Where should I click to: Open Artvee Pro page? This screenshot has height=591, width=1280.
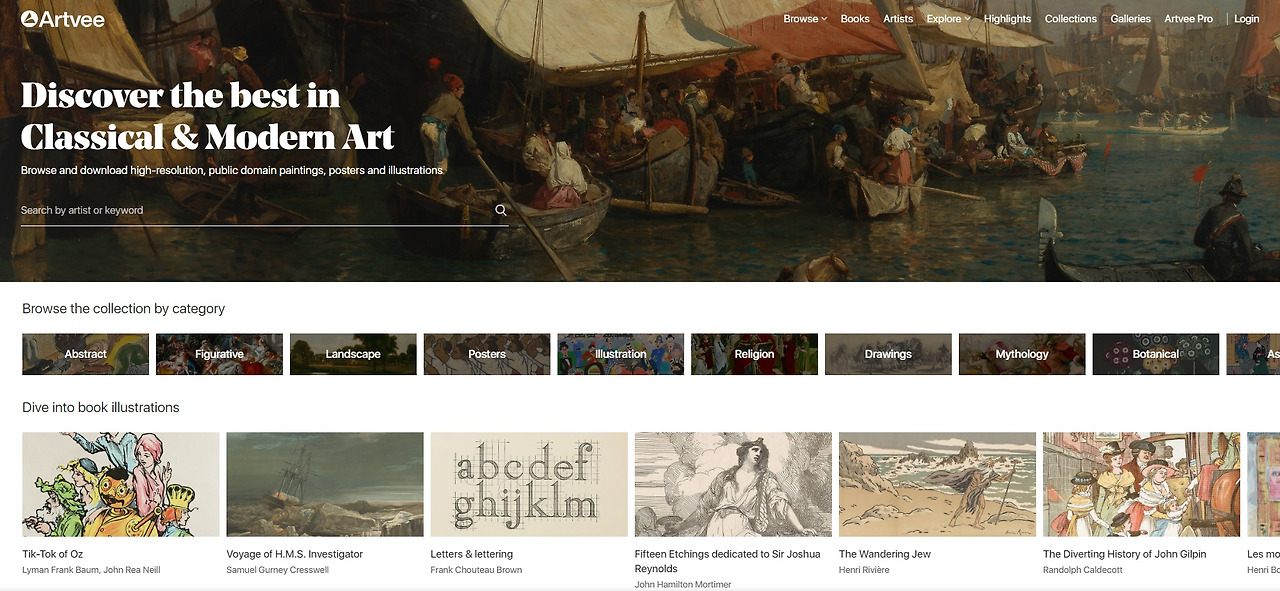pyautogui.click(x=1188, y=19)
